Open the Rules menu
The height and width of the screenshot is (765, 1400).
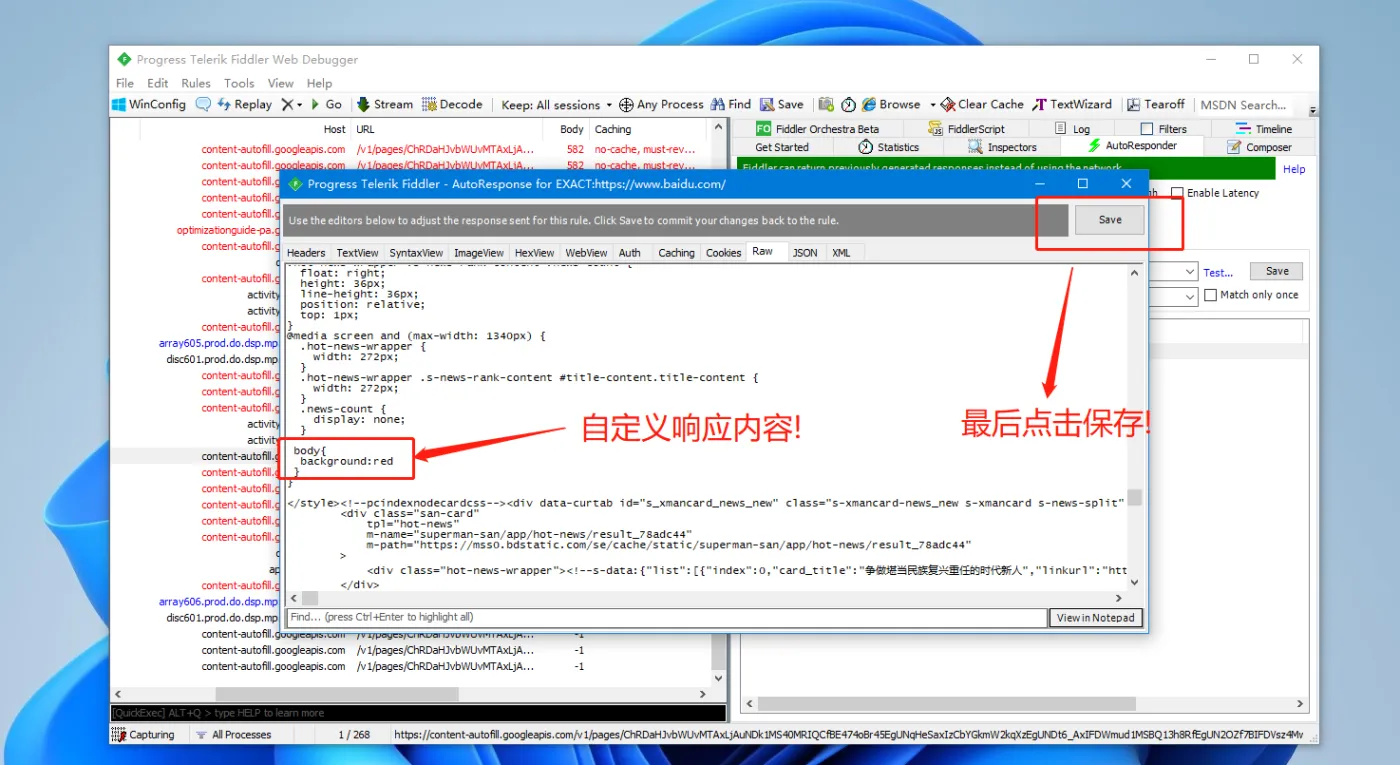coord(196,83)
